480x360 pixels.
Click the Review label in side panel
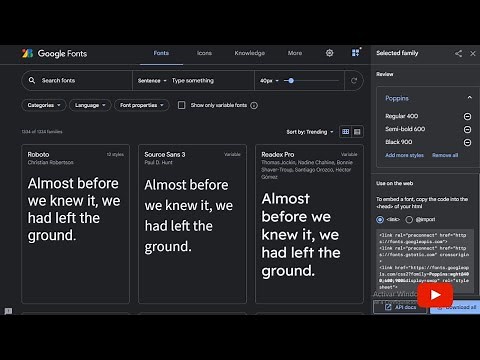click(385, 74)
